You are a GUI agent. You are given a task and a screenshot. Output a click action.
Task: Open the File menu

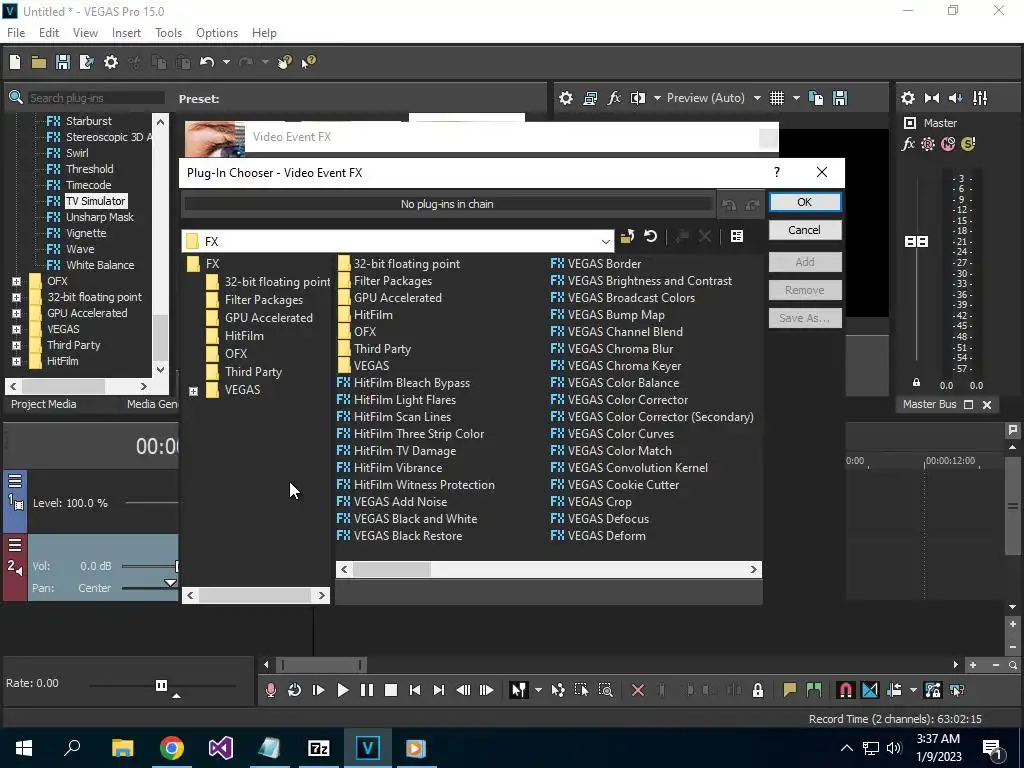point(16,33)
